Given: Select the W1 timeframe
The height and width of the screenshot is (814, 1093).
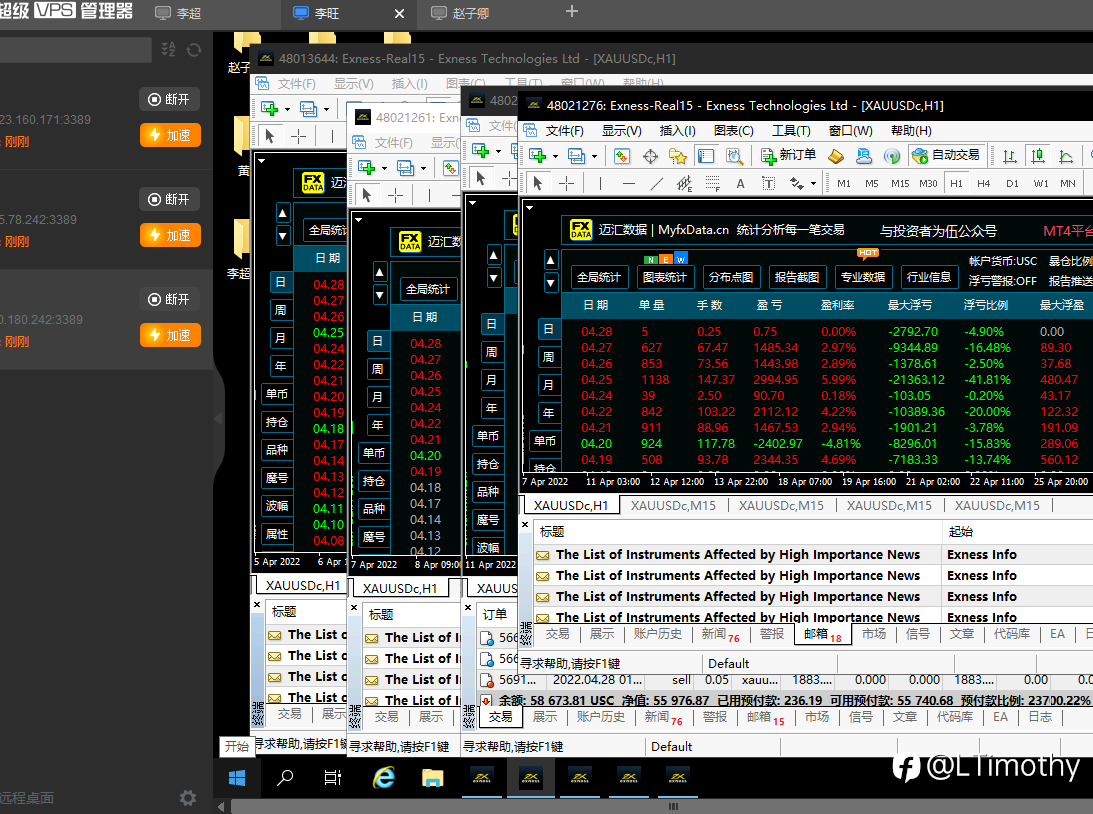Looking at the screenshot, I should point(1041,183).
